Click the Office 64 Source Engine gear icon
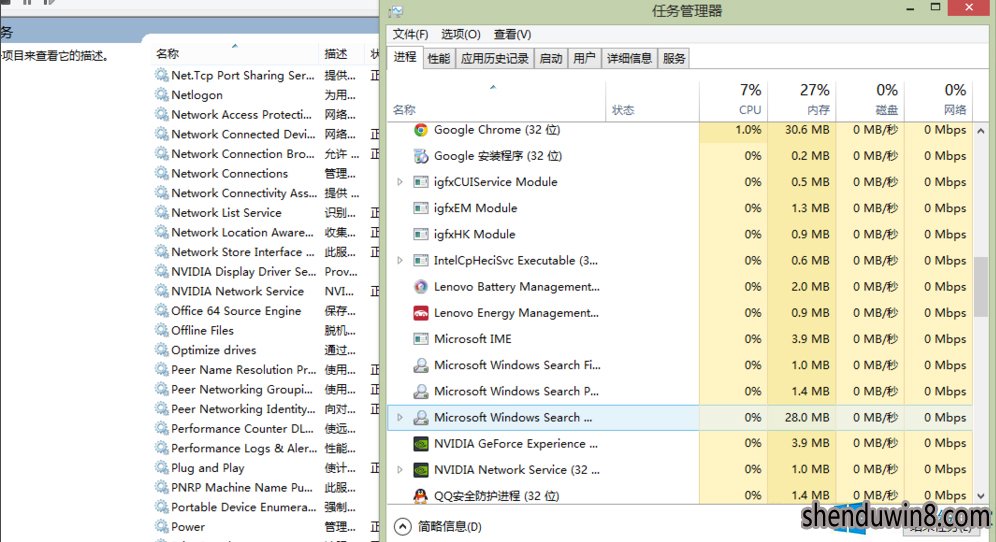This screenshot has height=542, width=996. 162,311
